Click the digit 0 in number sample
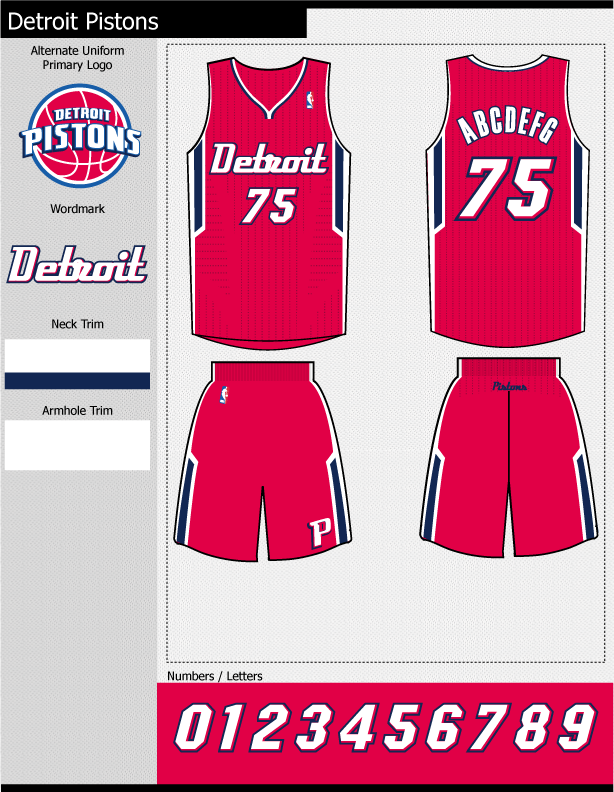 [194, 727]
